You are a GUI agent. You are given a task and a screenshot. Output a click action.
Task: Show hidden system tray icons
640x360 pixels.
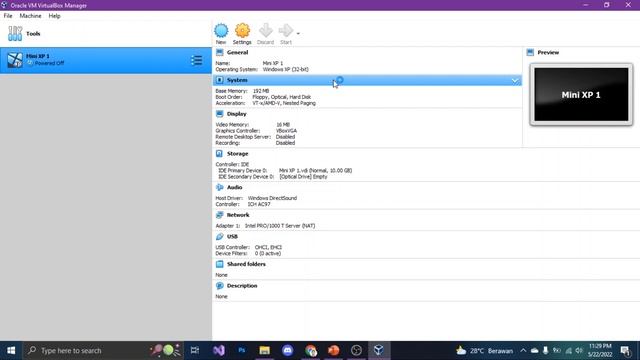(523, 351)
